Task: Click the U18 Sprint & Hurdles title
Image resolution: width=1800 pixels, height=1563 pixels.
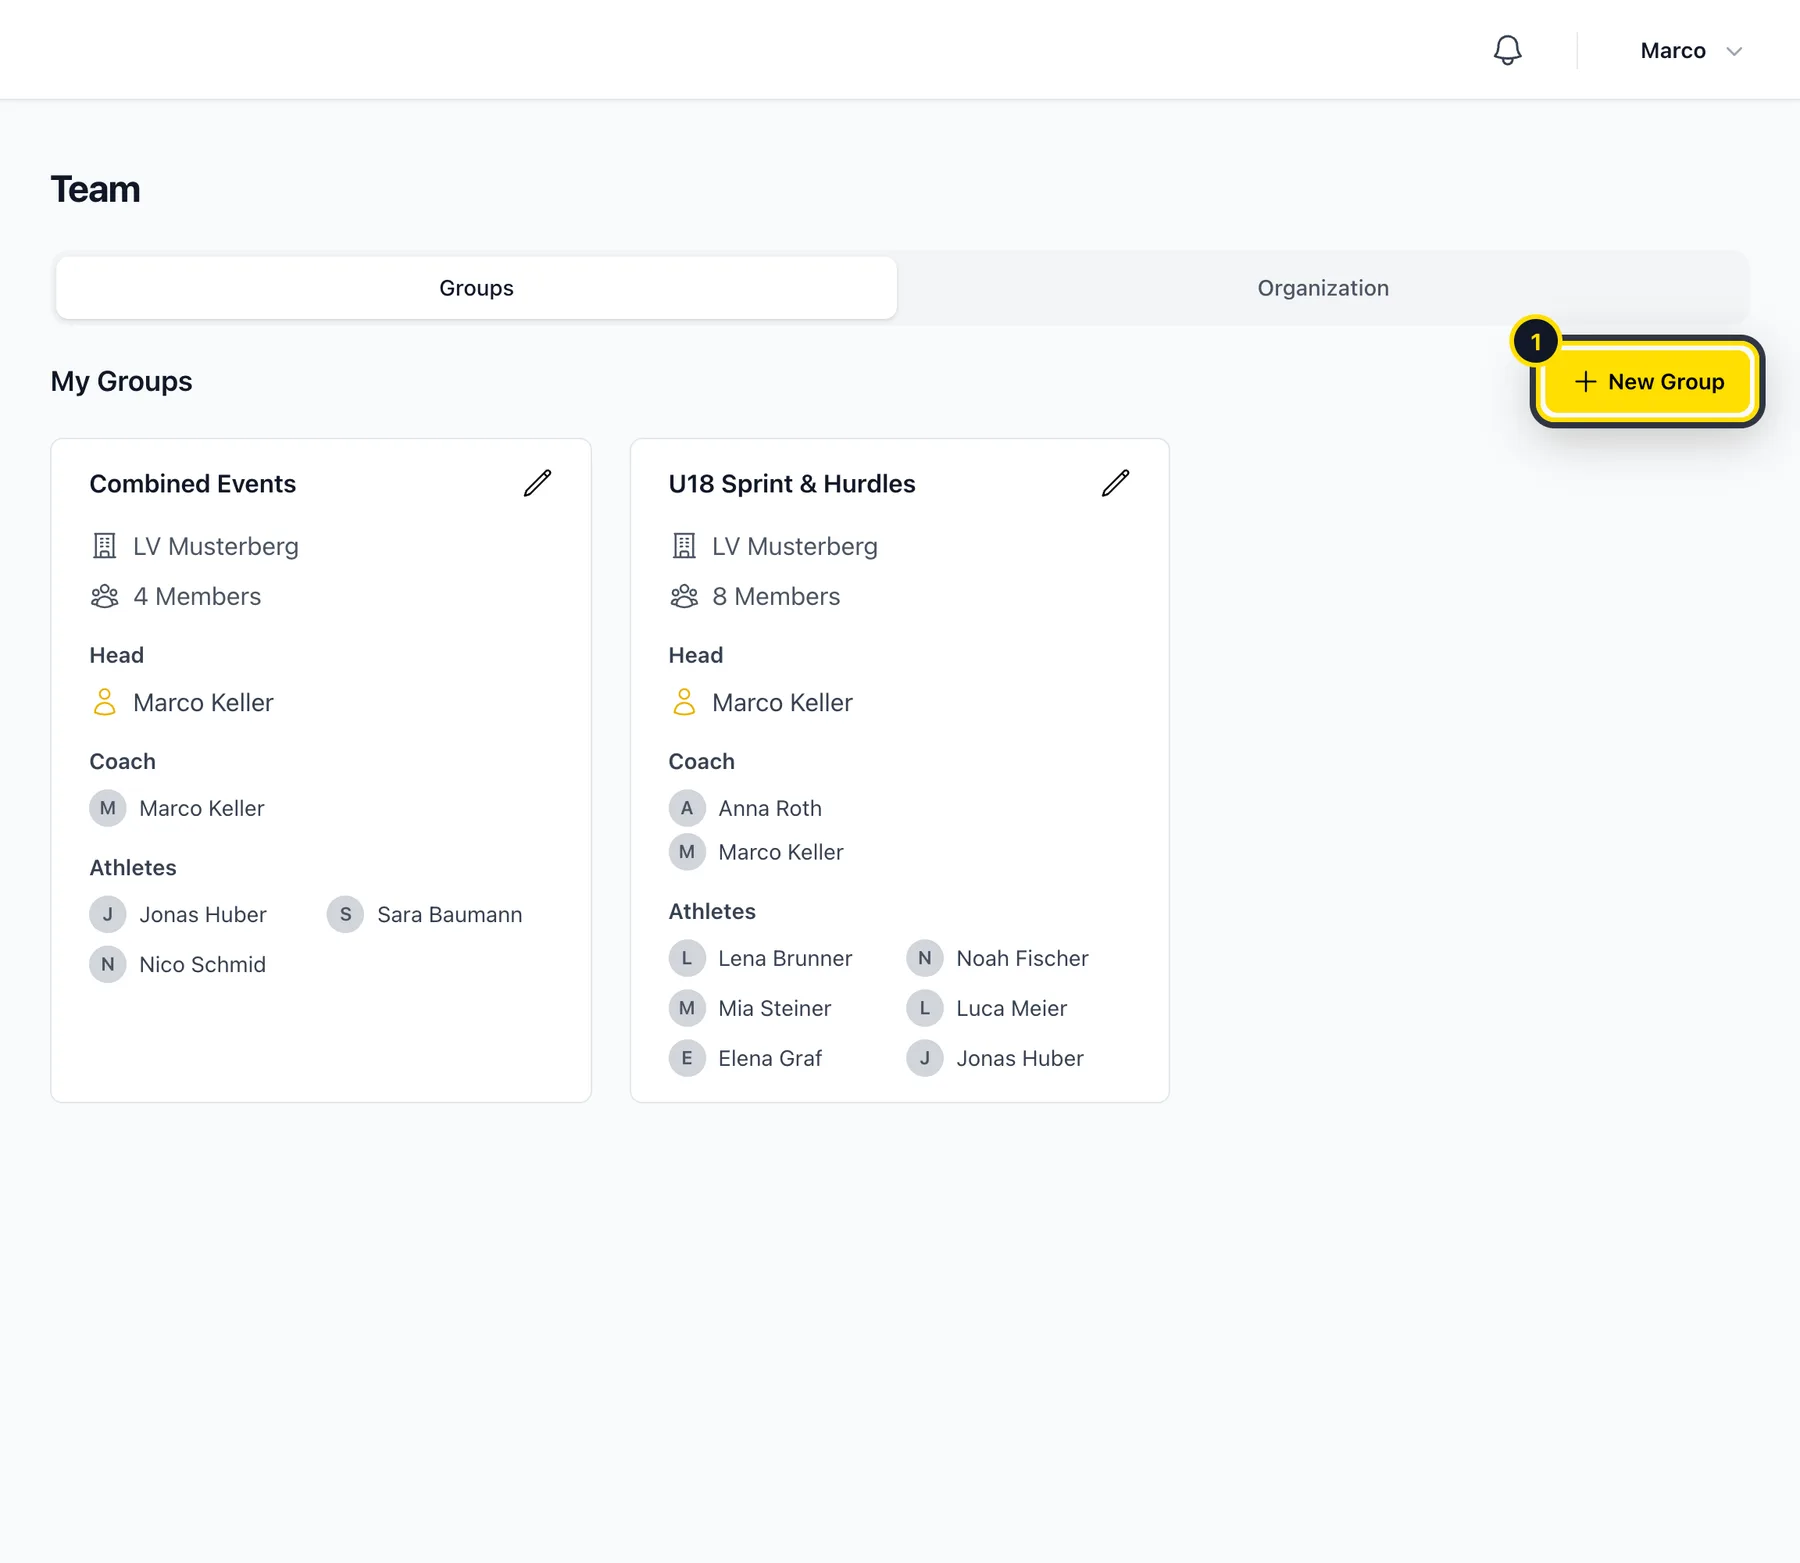Action: 791,484
